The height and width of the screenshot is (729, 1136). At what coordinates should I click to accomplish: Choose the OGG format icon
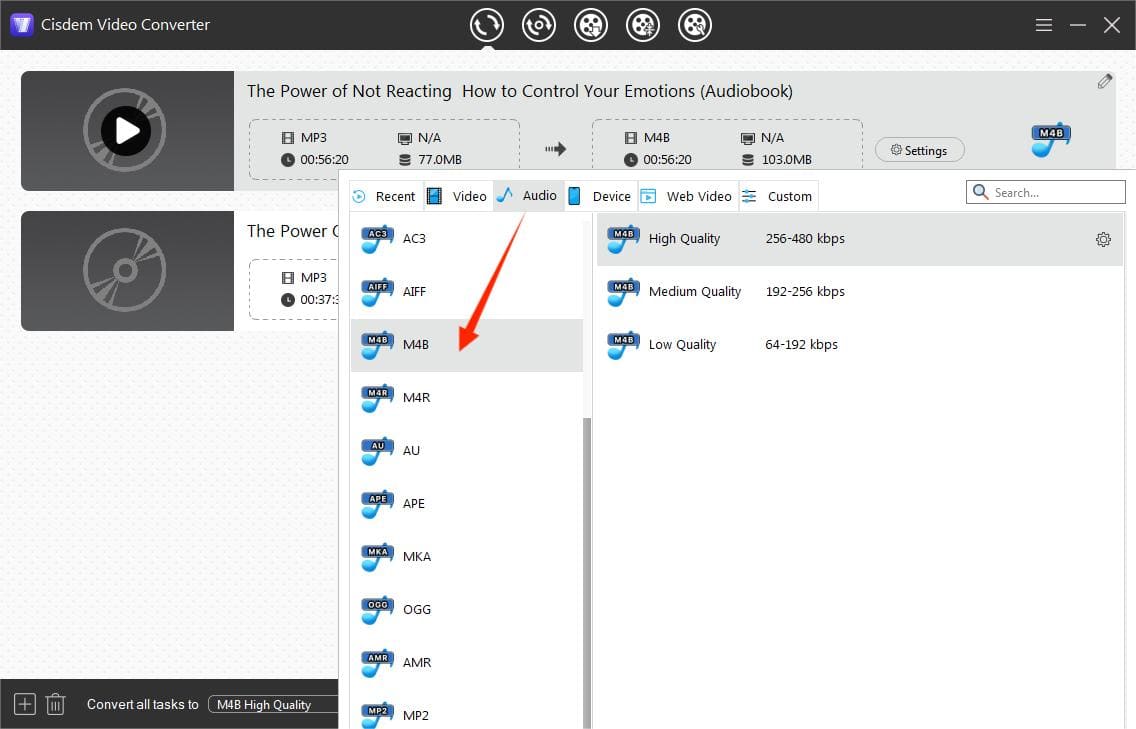[377, 609]
